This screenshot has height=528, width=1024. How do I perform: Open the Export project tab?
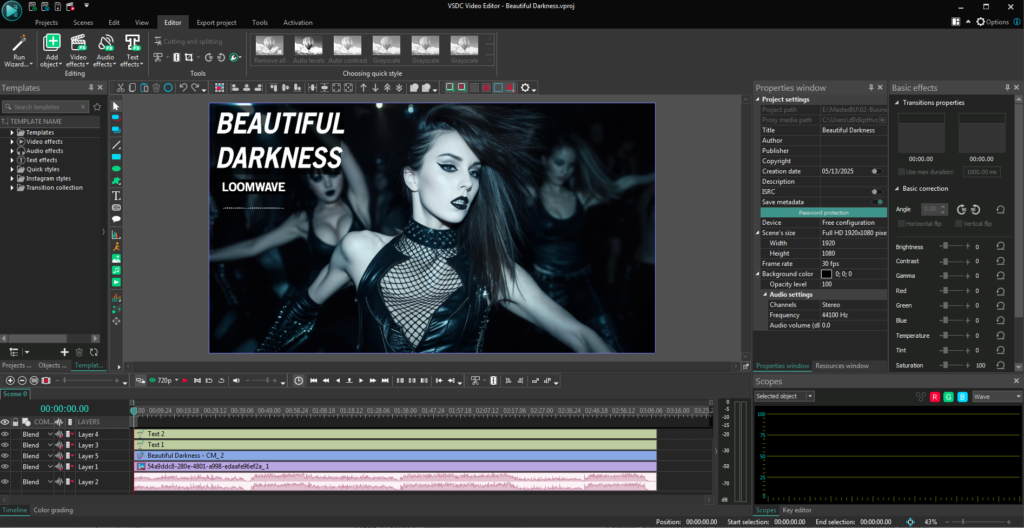point(216,22)
